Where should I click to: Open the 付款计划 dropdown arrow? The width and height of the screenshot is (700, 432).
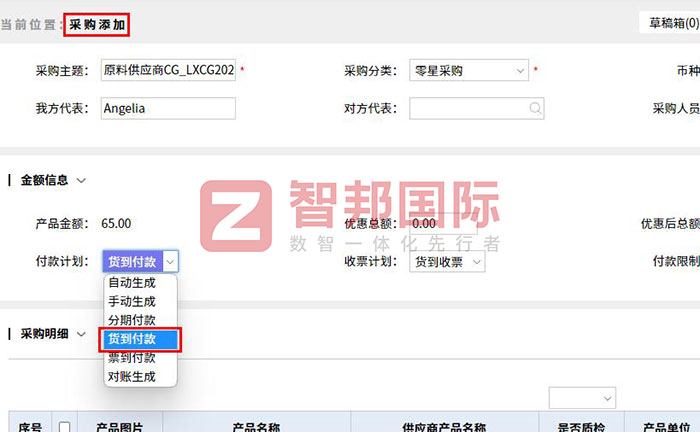coord(170,262)
